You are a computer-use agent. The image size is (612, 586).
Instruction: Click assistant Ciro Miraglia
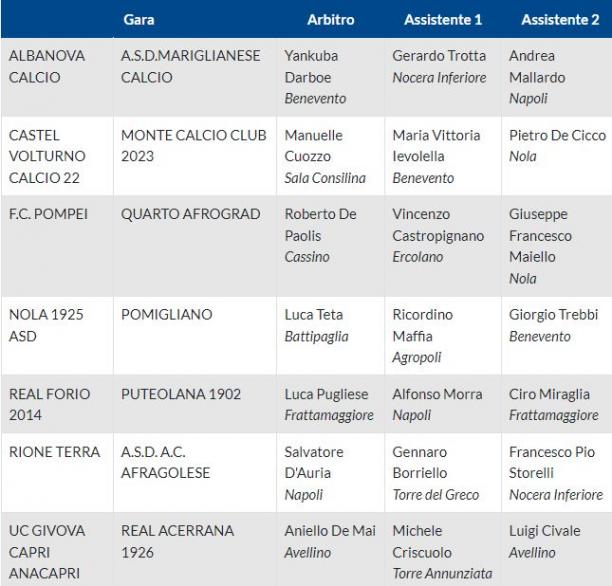pos(549,394)
